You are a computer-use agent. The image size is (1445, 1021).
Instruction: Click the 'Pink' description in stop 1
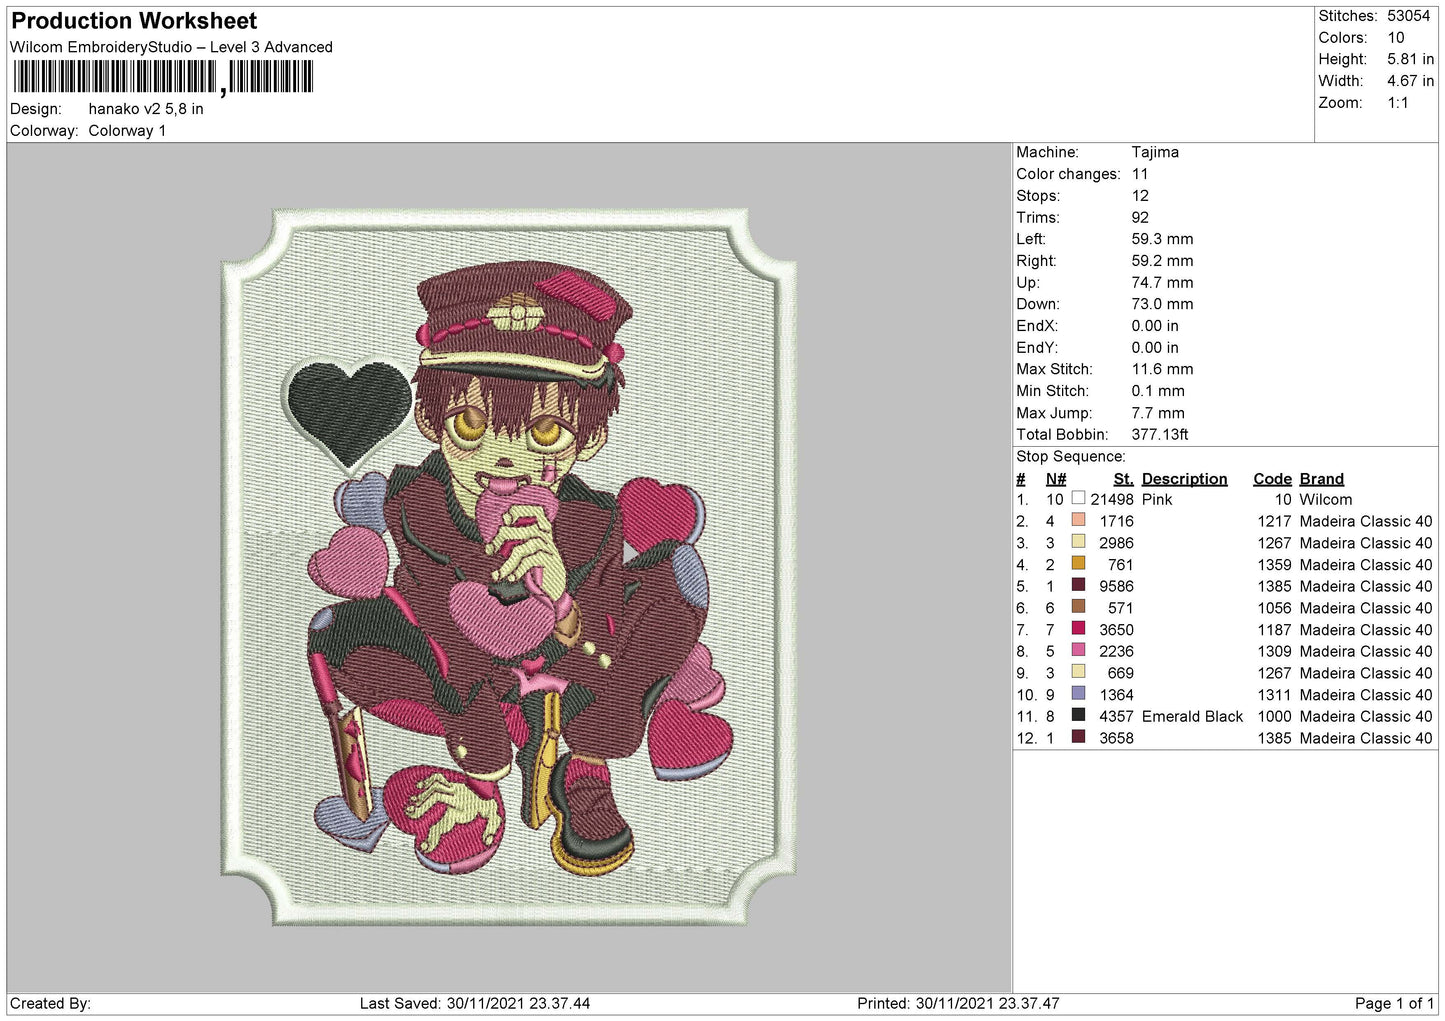click(x=1157, y=499)
